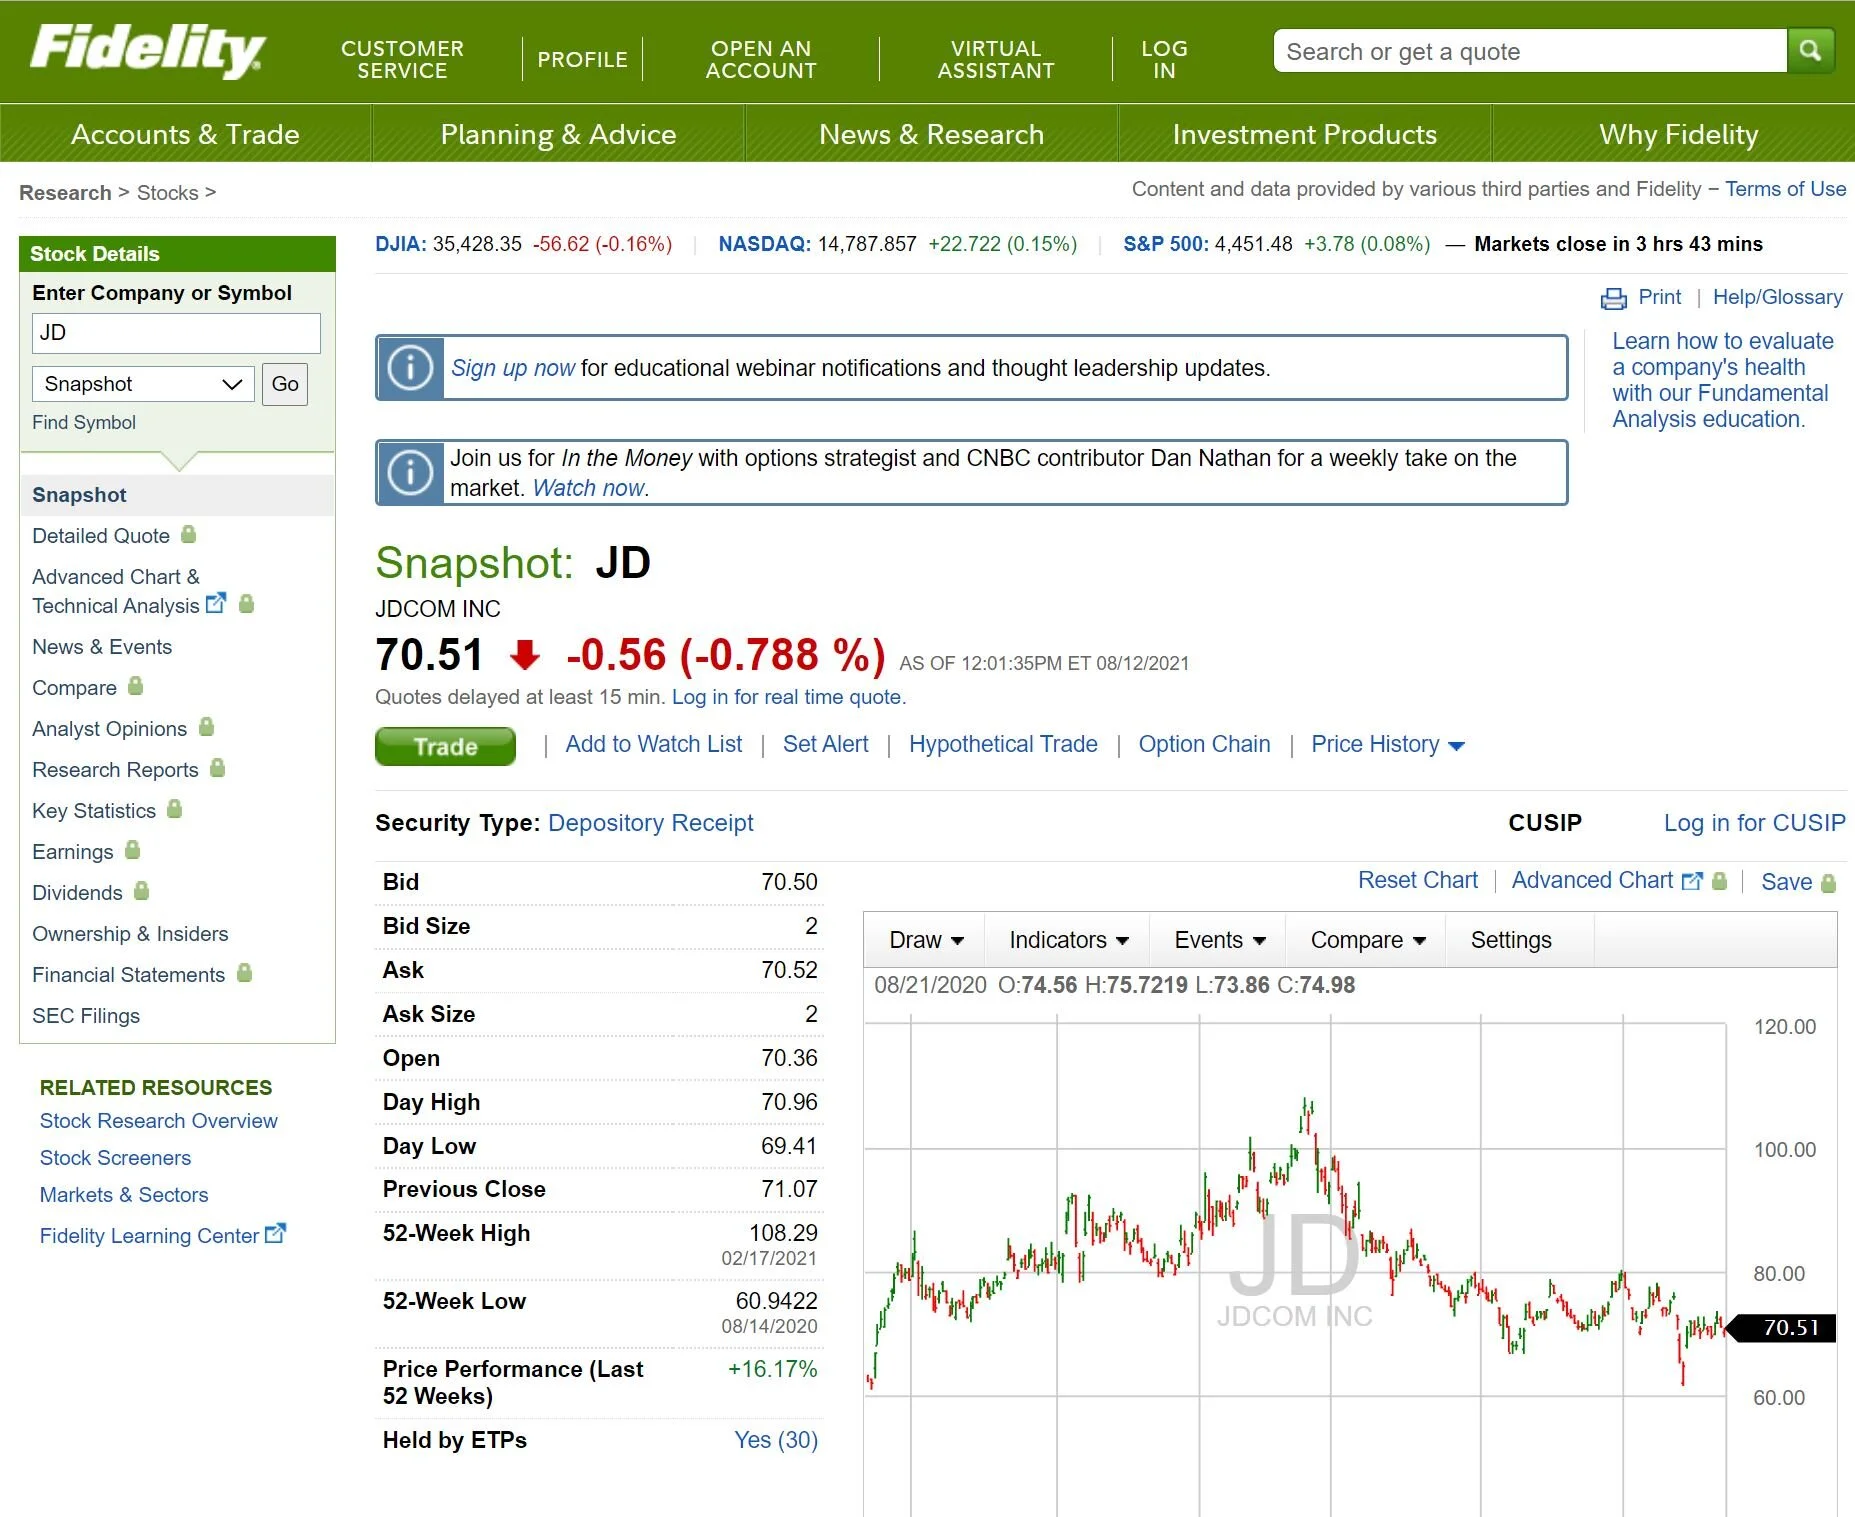Viewport: 1855px width, 1517px height.
Task: Click the info icon beside Sign up now banner
Action: [410, 368]
